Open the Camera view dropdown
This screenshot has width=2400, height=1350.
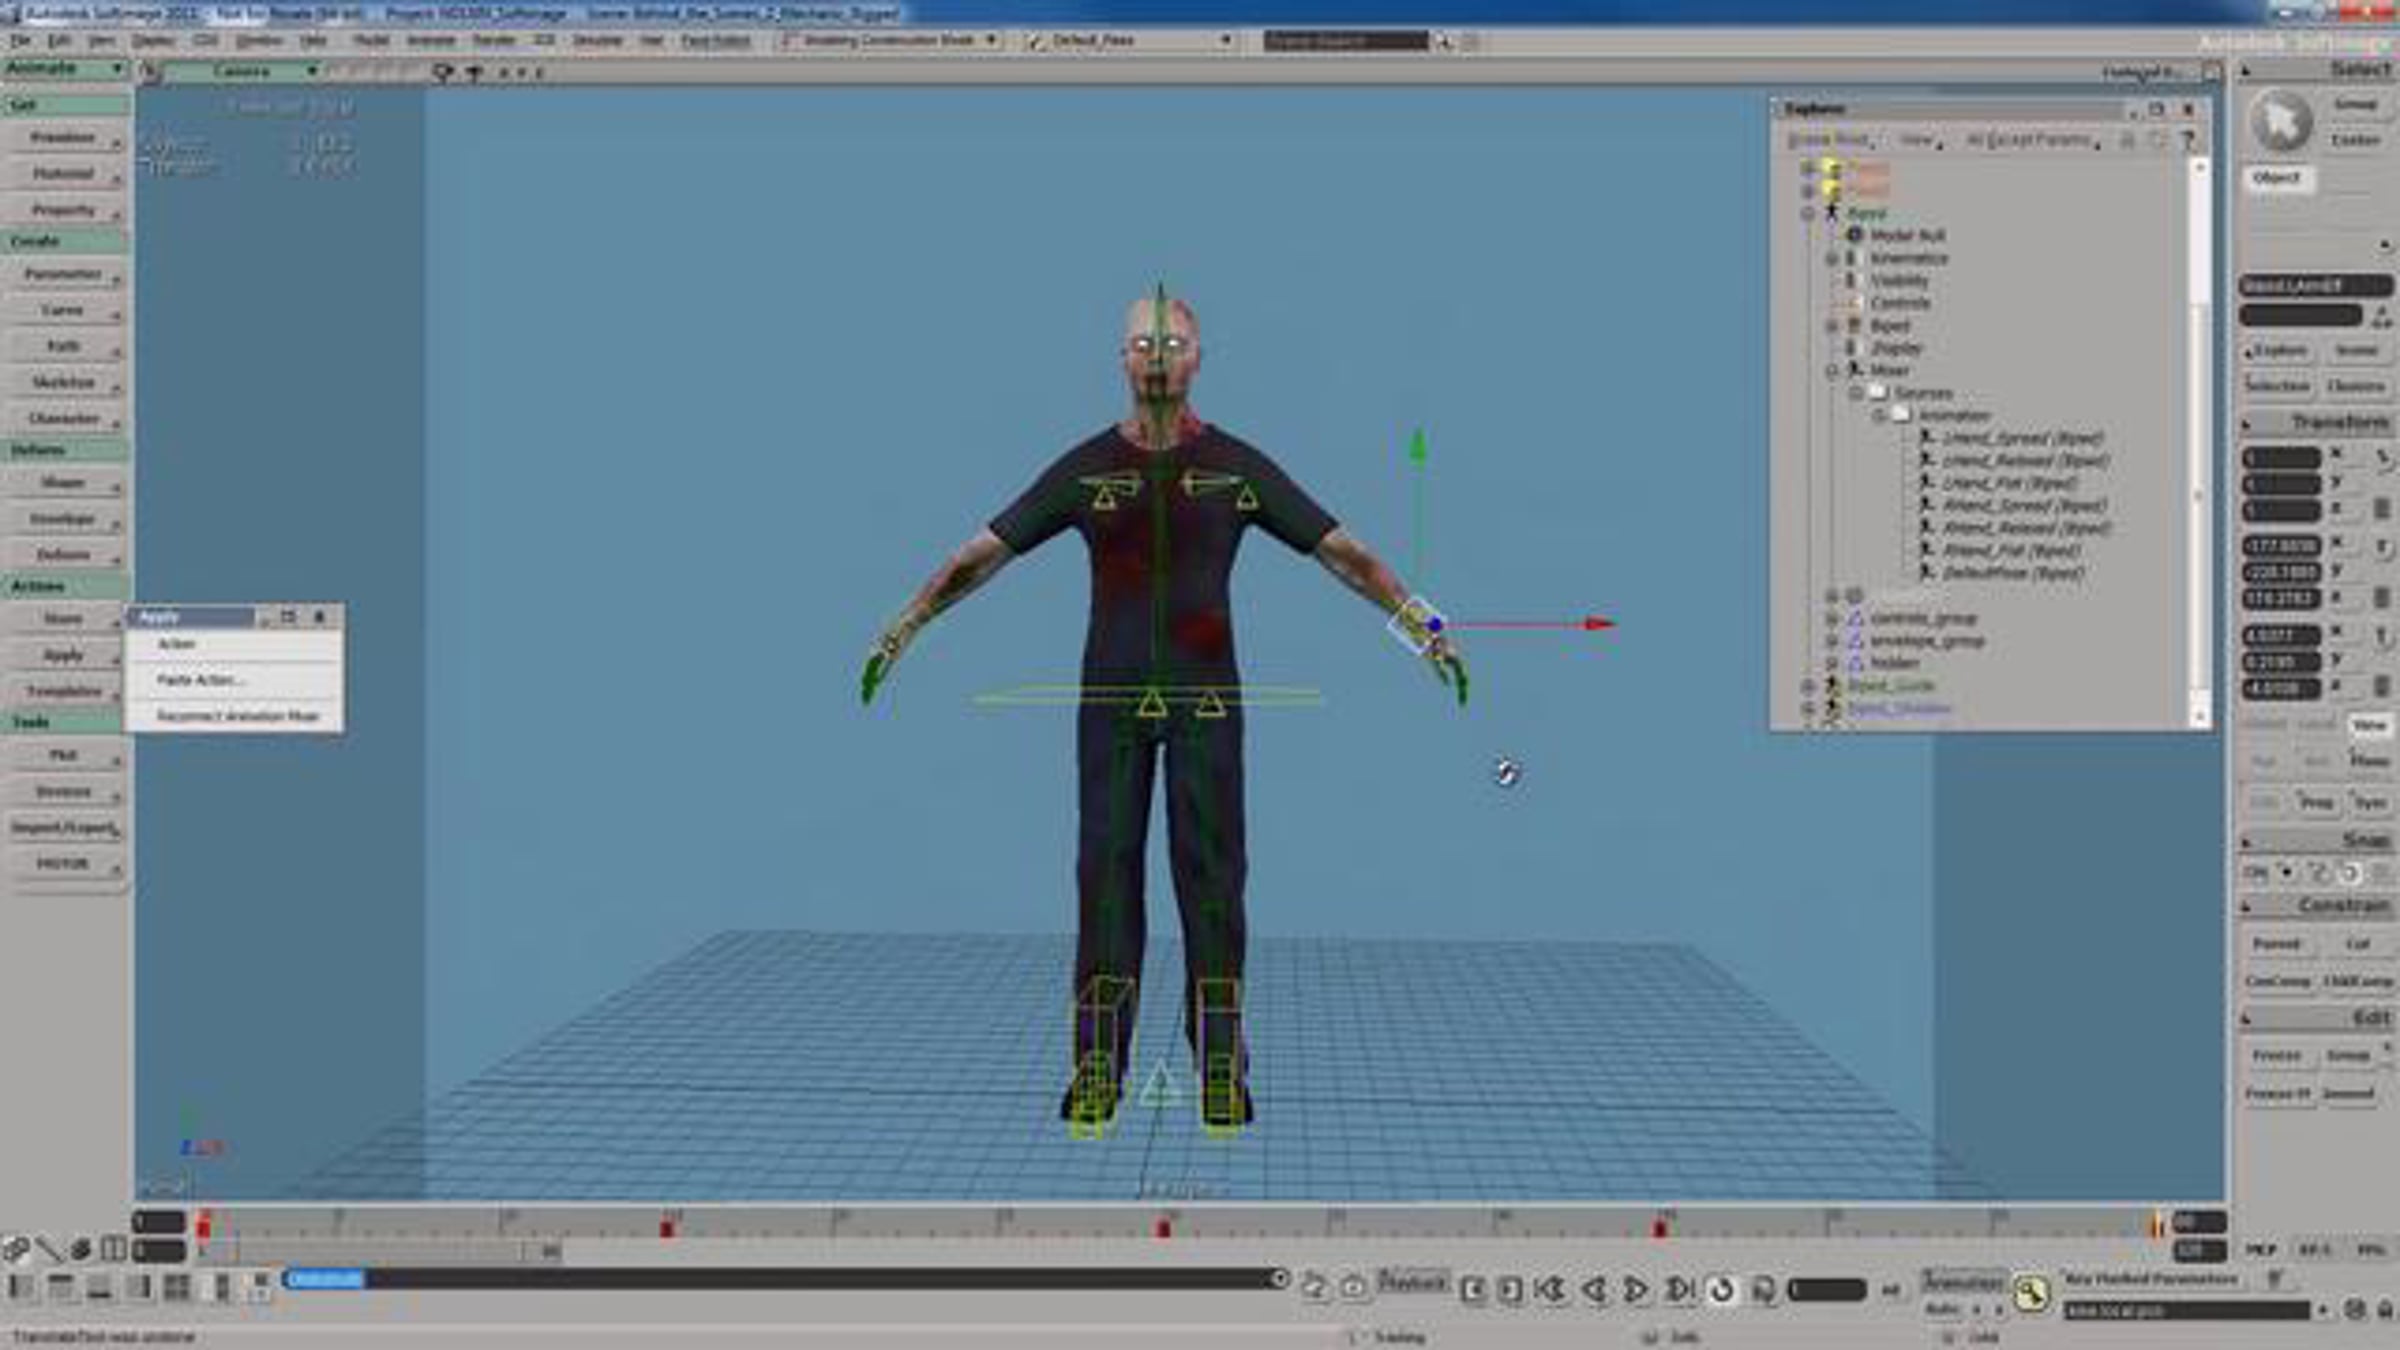[x=241, y=71]
